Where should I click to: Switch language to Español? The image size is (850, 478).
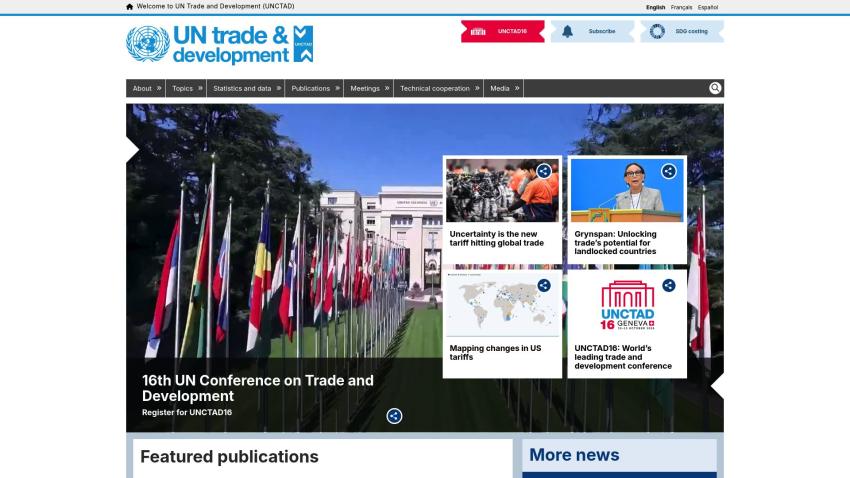pyautogui.click(x=708, y=8)
